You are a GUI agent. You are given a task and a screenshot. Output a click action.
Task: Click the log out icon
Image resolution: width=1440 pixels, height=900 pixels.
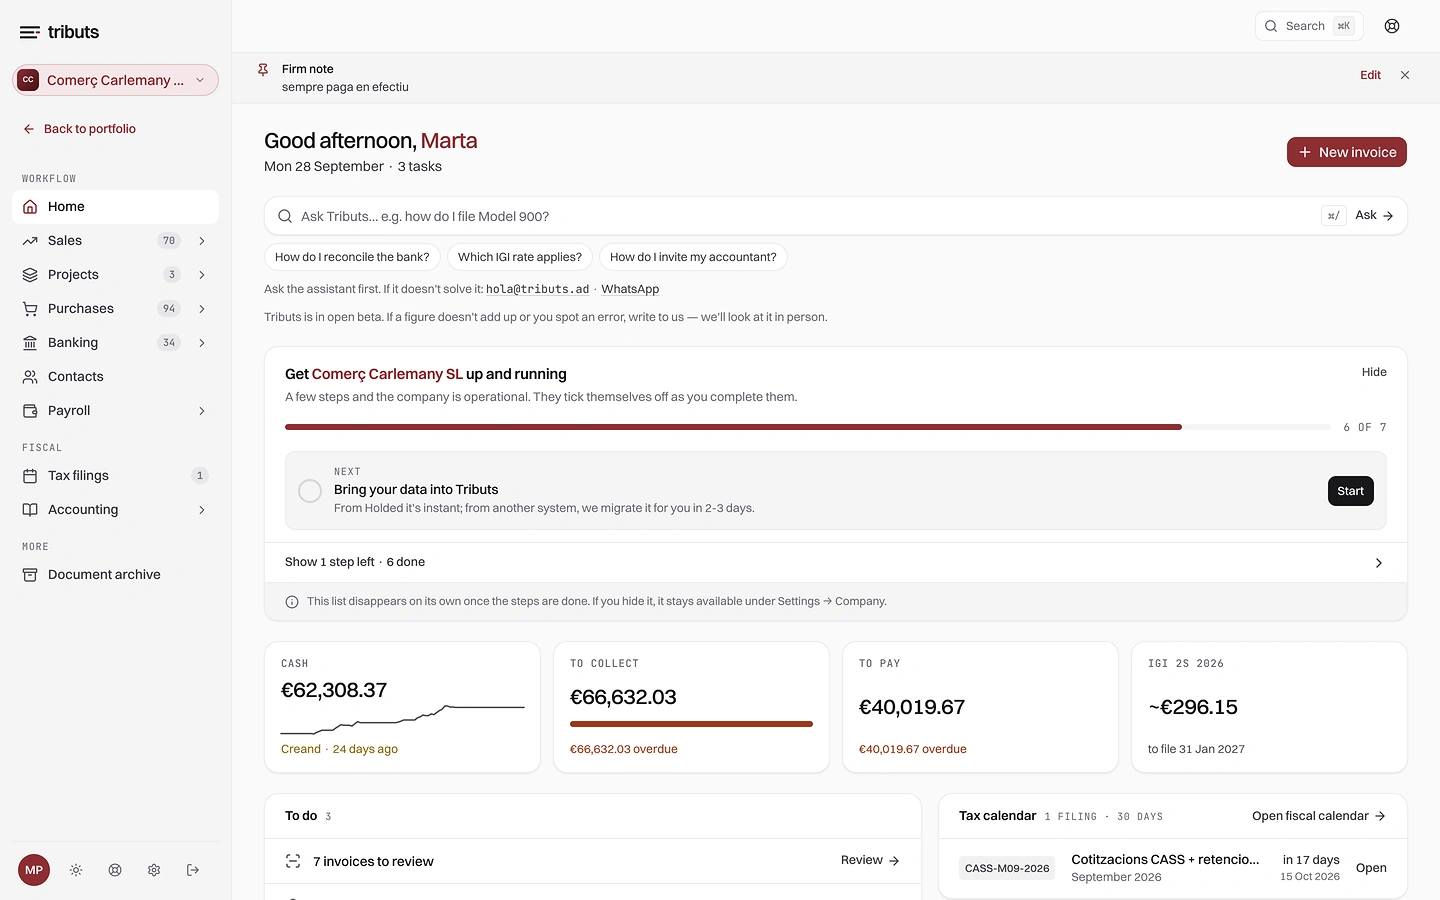[193, 870]
